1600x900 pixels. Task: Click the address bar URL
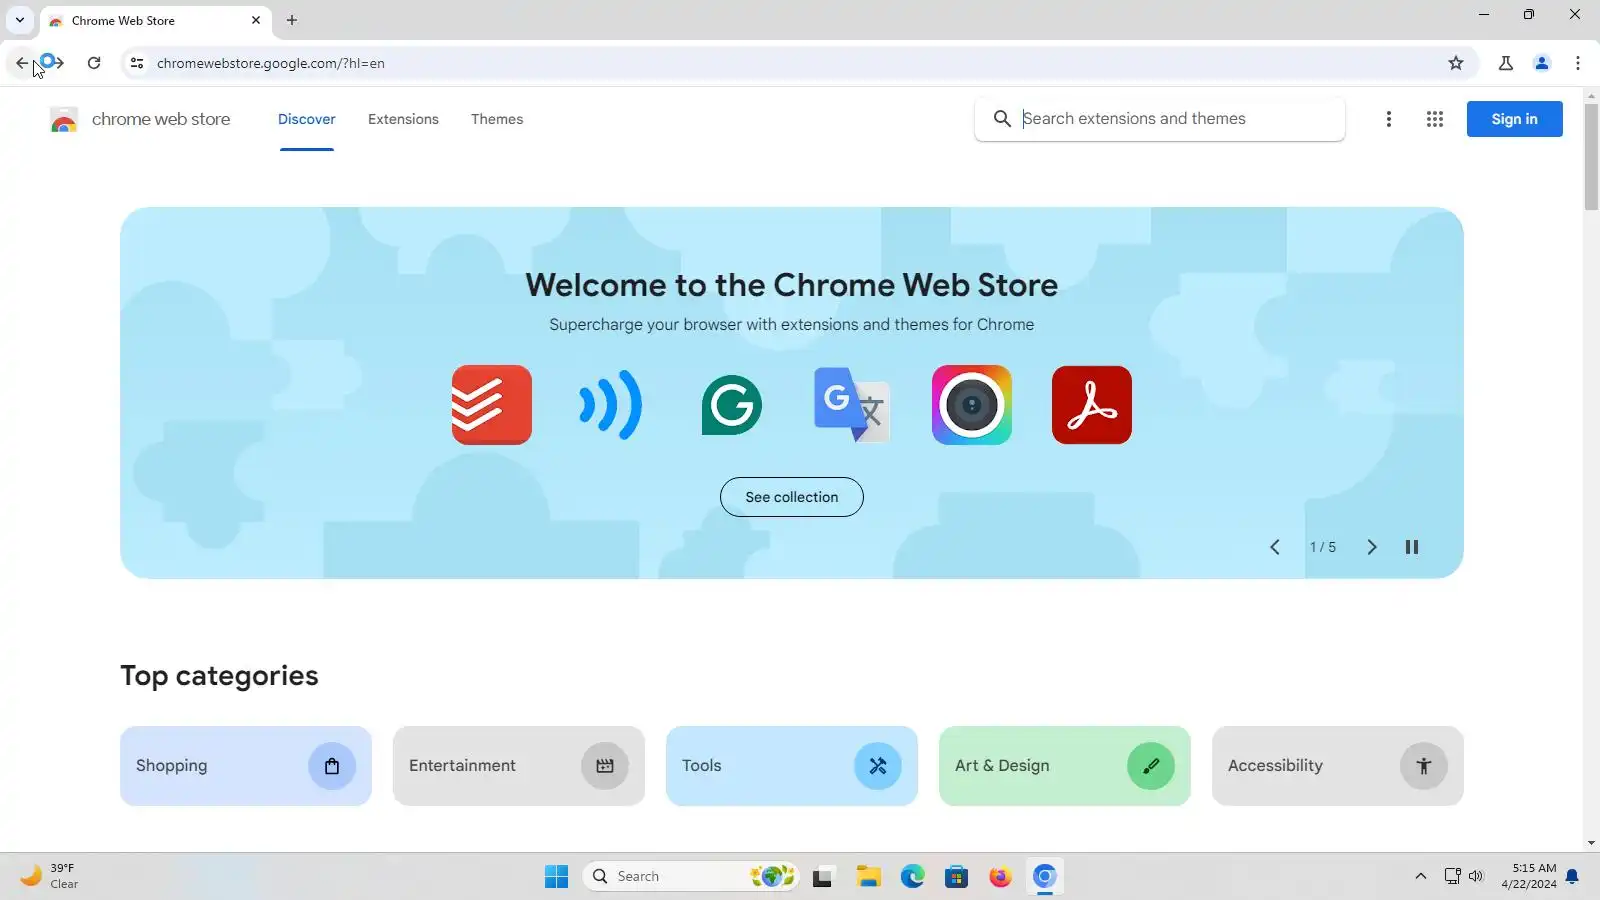click(271, 63)
